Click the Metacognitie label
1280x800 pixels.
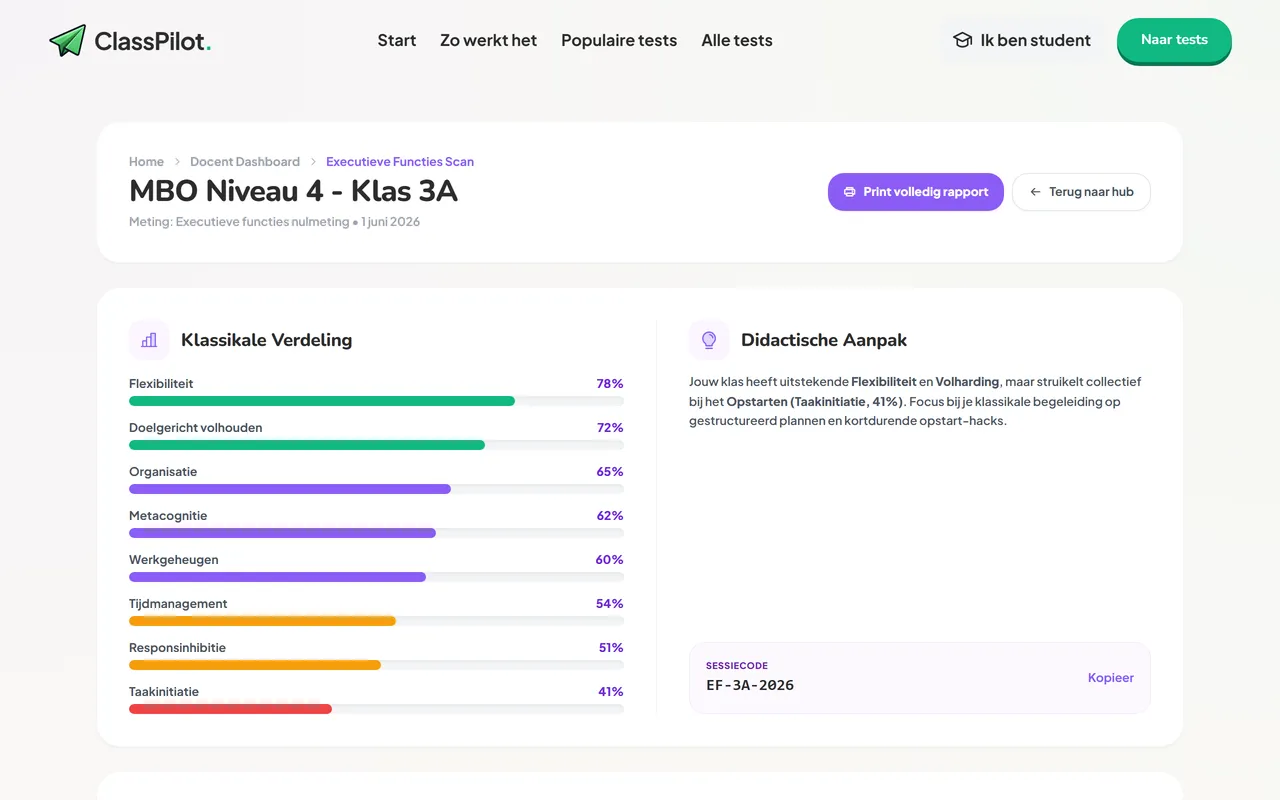[x=168, y=516]
